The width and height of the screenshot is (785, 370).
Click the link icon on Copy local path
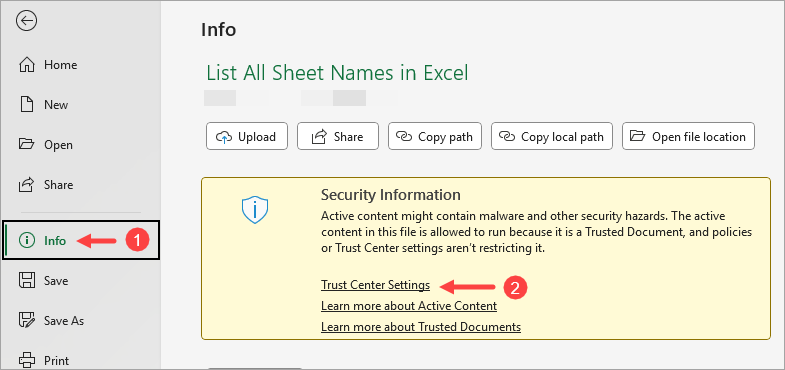pos(507,137)
